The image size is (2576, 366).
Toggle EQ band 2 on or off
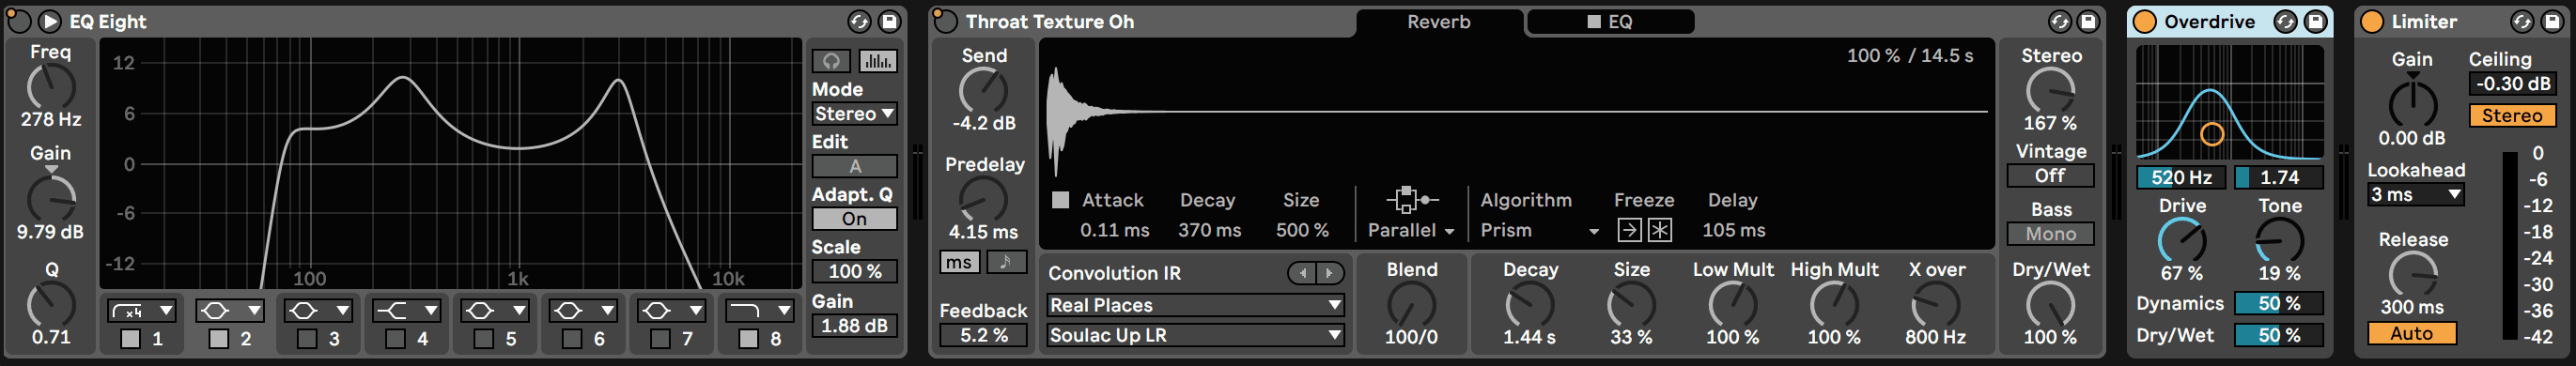coord(218,339)
